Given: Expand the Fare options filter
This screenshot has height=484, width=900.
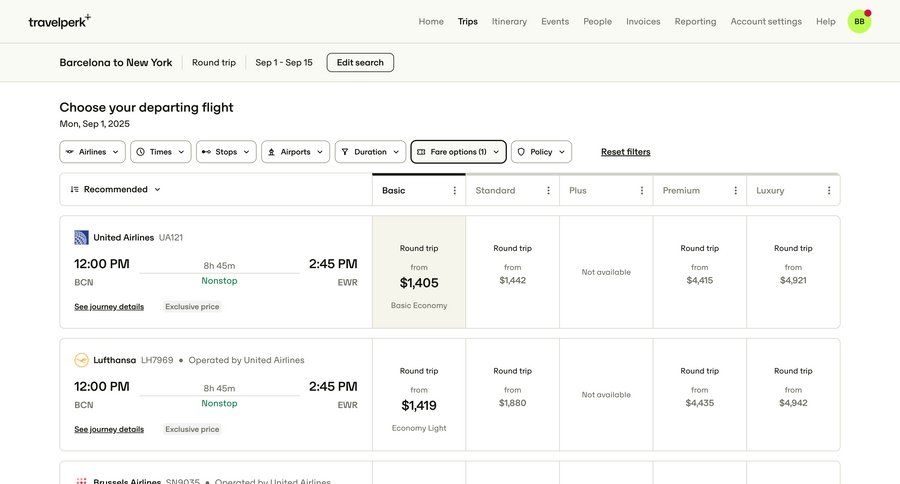Looking at the screenshot, I should tap(458, 152).
